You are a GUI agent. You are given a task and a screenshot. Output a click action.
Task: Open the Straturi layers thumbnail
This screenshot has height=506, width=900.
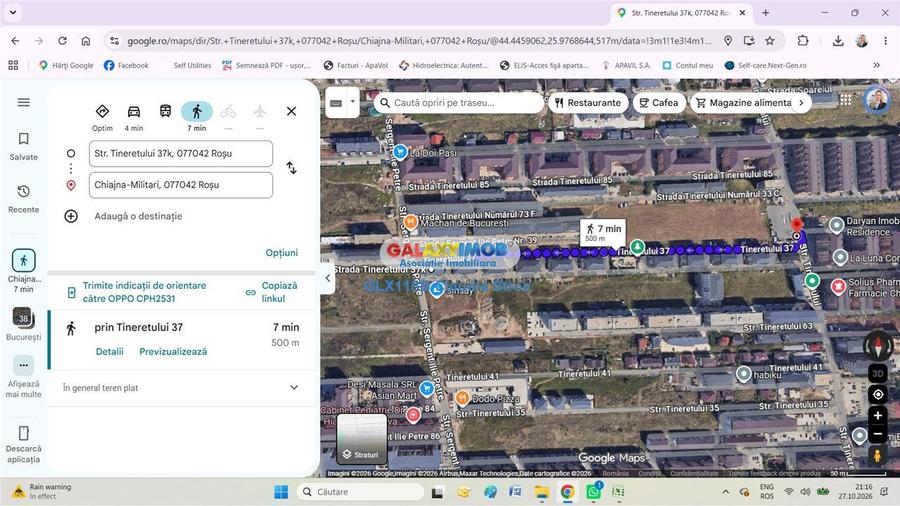coord(362,439)
